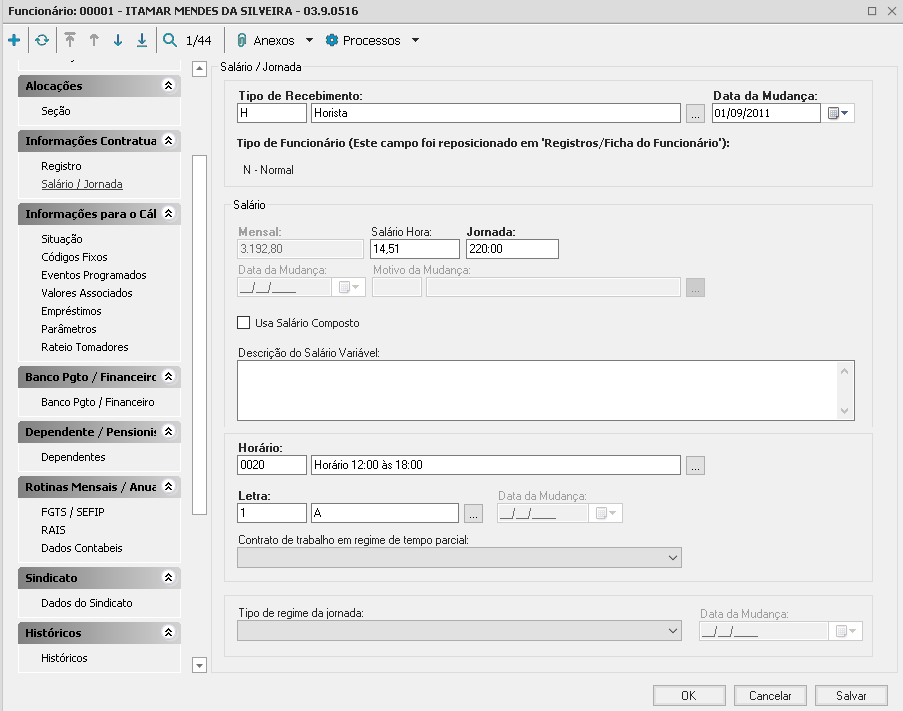Close the Funcionário window
Viewport: 903px width, 711px height.
892,11
